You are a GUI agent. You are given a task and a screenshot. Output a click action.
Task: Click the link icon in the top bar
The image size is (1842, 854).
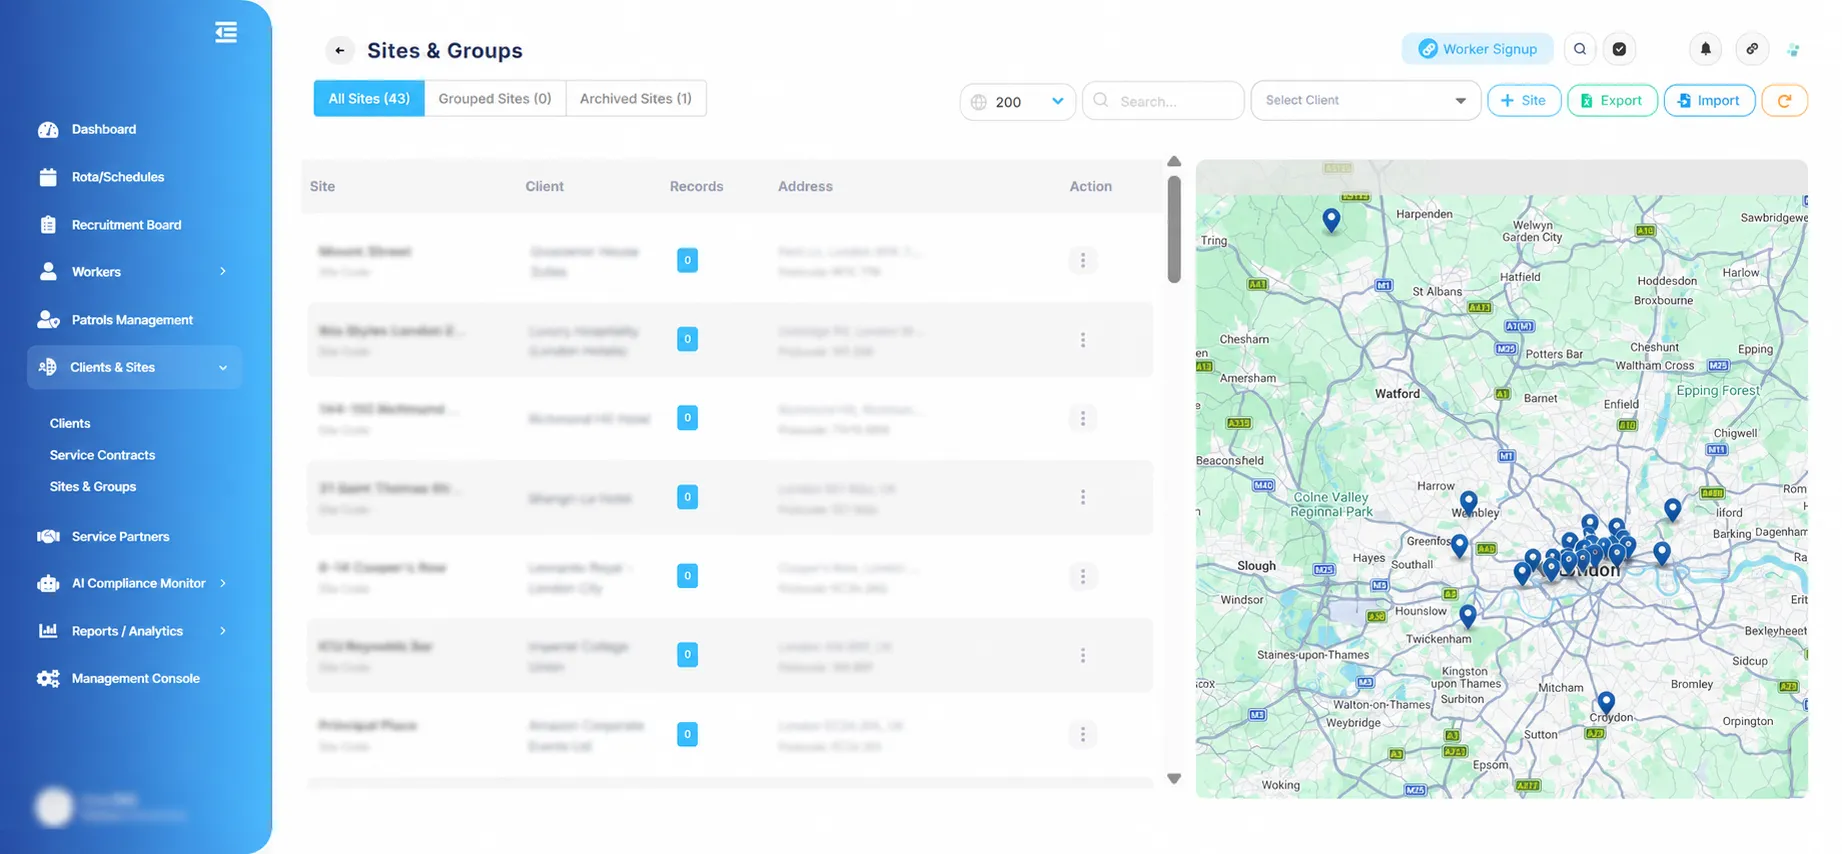[1752, 49]
